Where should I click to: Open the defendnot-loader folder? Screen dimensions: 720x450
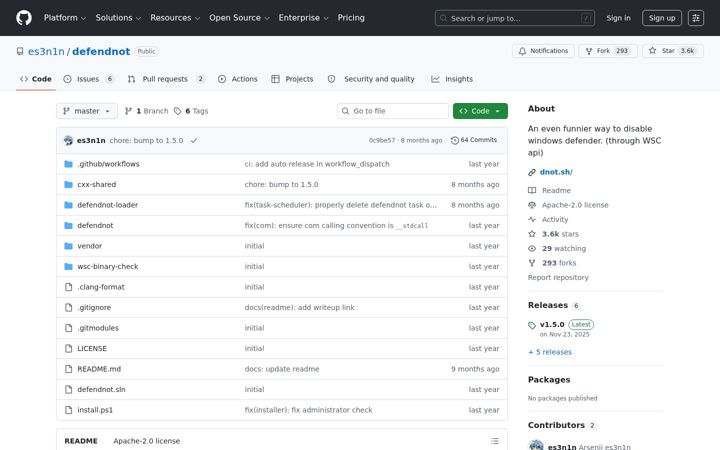click(x=107, y=205)
